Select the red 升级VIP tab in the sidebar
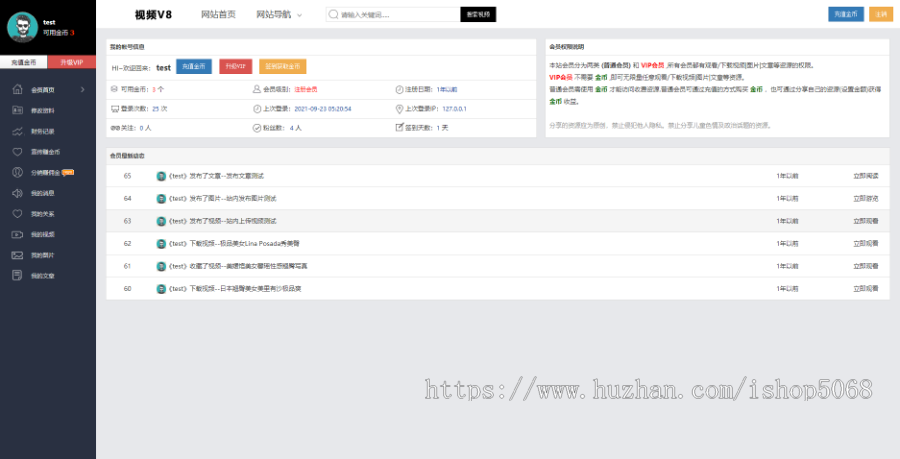 point(72,62)
